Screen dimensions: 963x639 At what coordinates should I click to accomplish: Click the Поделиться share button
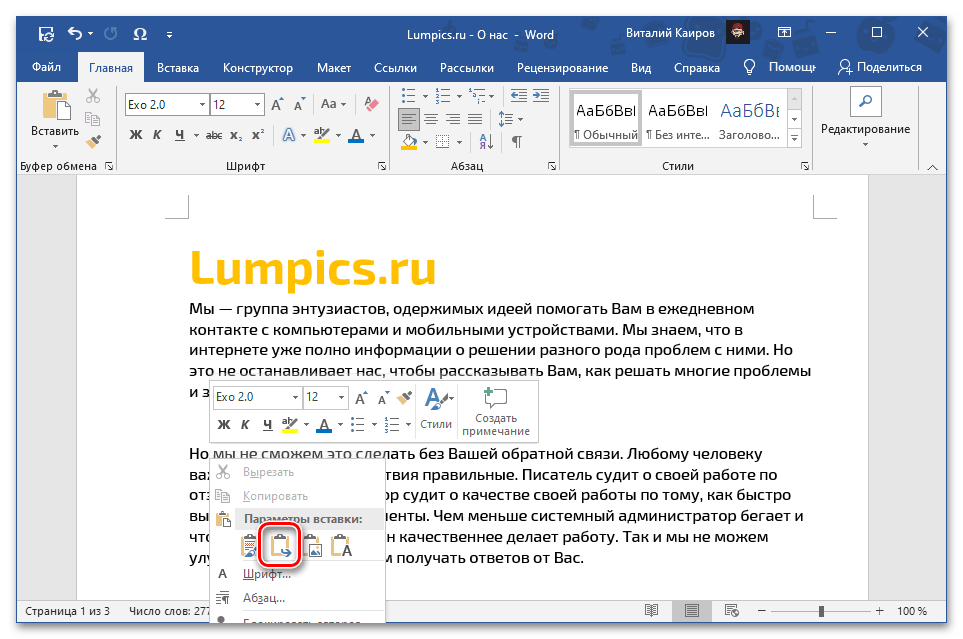tap(880, 67)
